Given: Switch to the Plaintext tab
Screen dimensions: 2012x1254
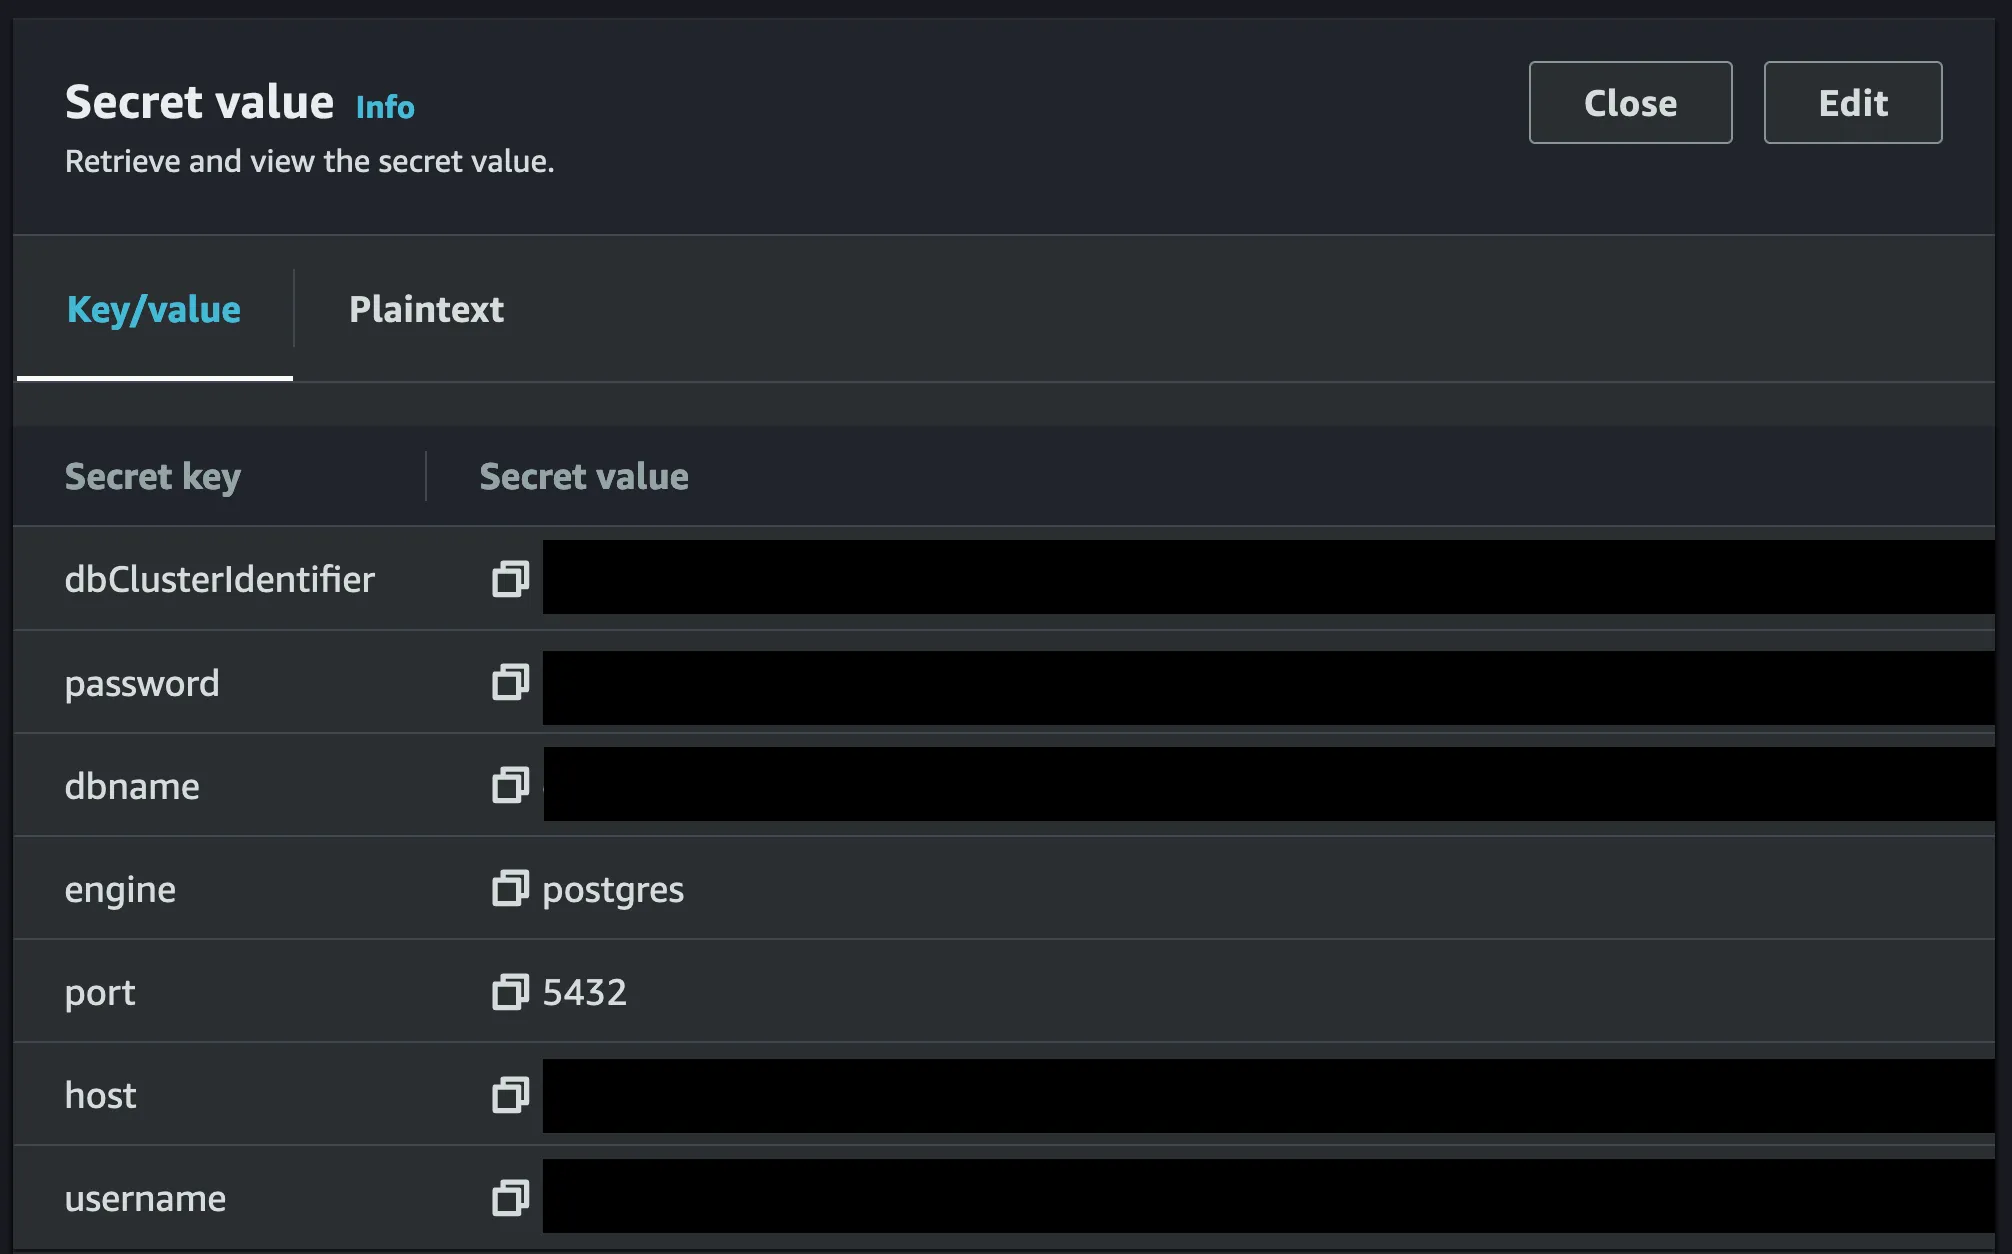Looking at the screenshot, I should click(x=426, y=310).
